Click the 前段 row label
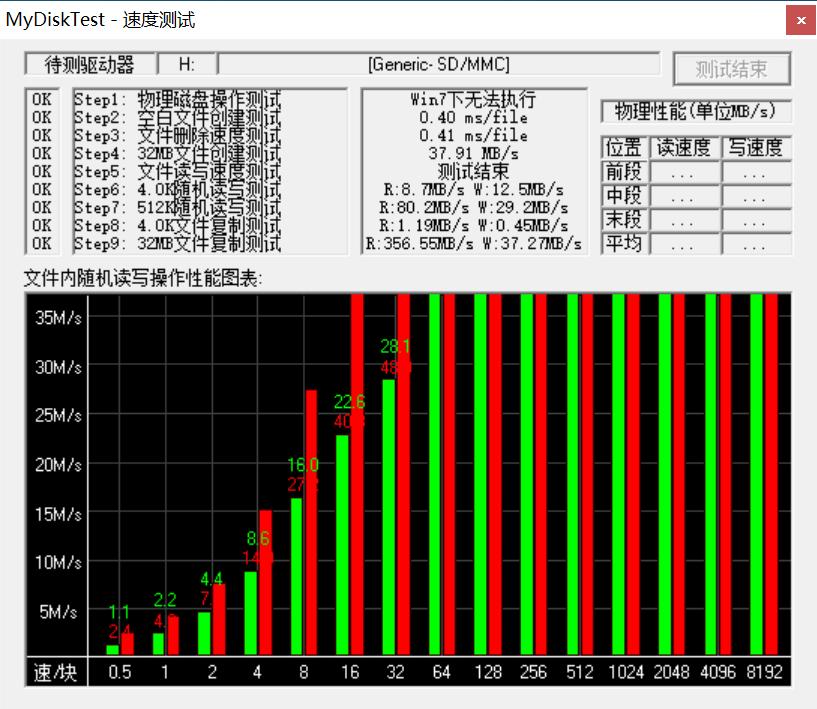Viewport: 817px width, 709px height. click(x=624, y=172)
